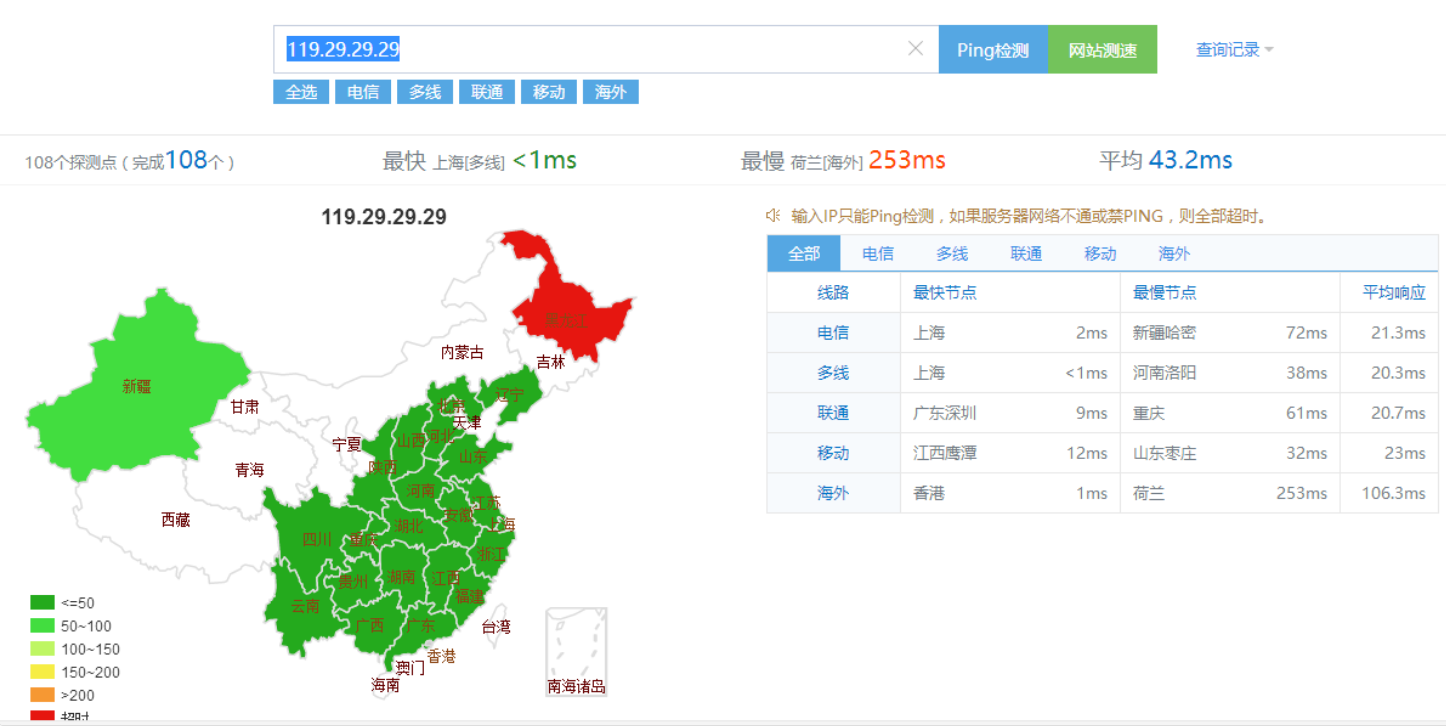Viewport: 1446px width, 728px height.
Task: Toggle the 全选 filter tag
Action: click(301, 92)
